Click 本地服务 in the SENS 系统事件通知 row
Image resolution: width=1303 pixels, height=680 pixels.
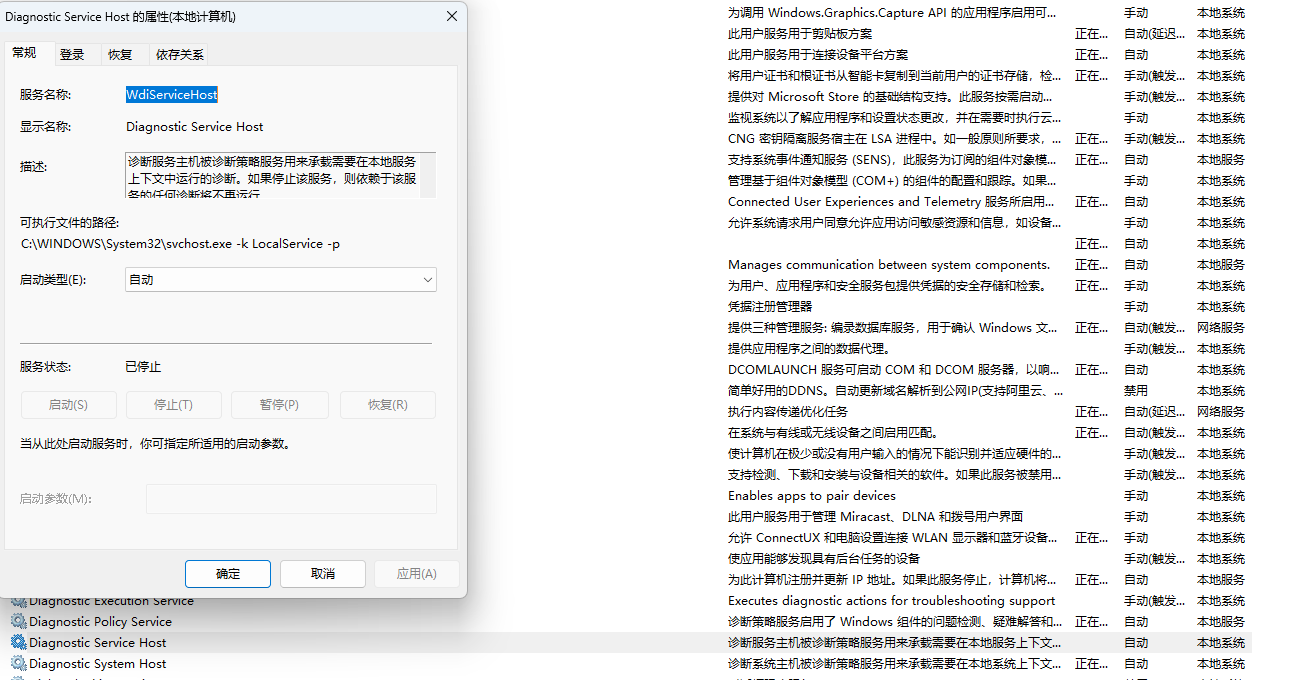pos(1221,160)
